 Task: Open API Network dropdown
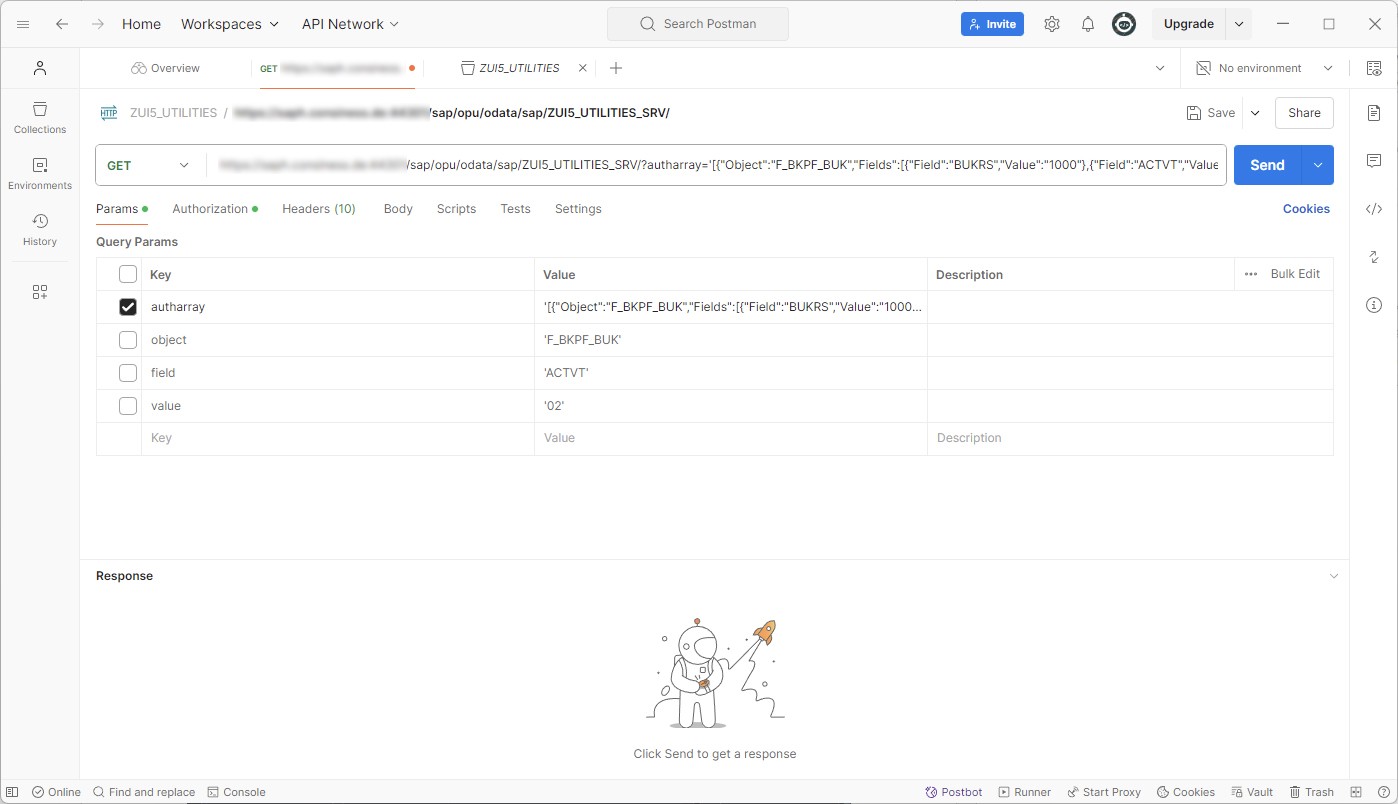(350, 24)
